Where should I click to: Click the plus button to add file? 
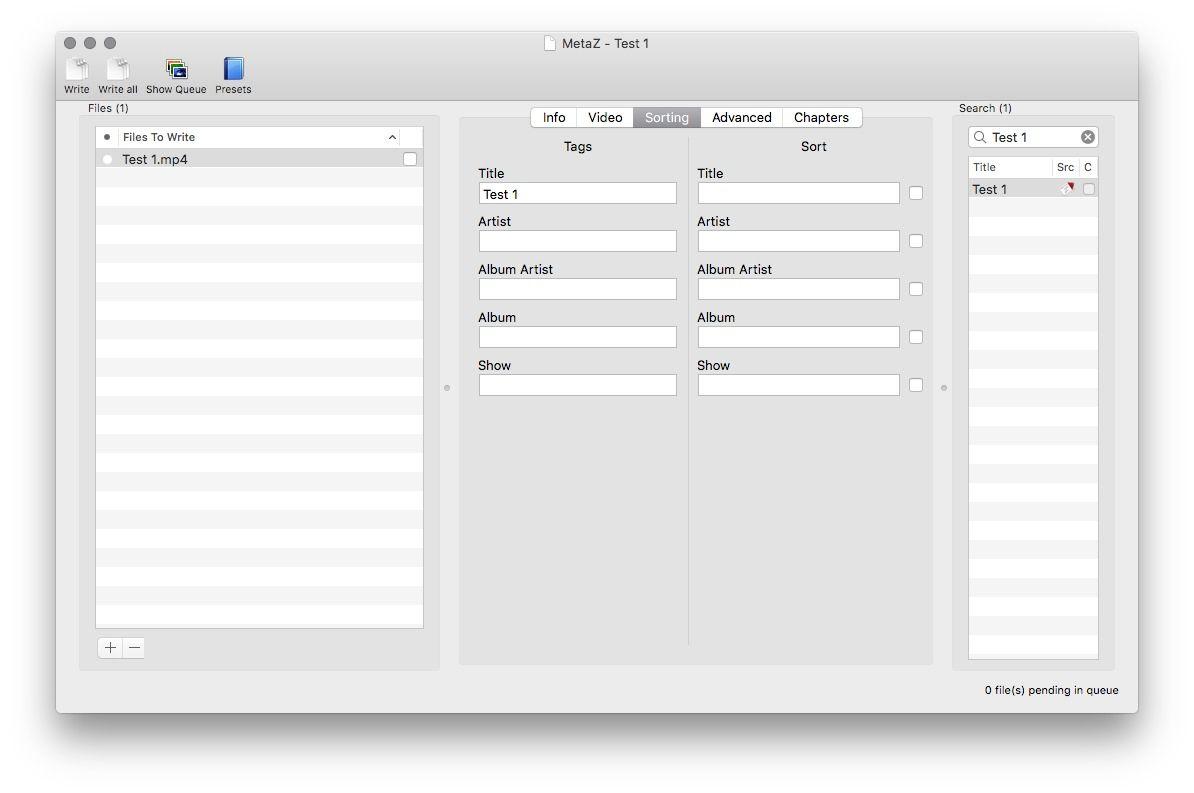coord(110,648)
